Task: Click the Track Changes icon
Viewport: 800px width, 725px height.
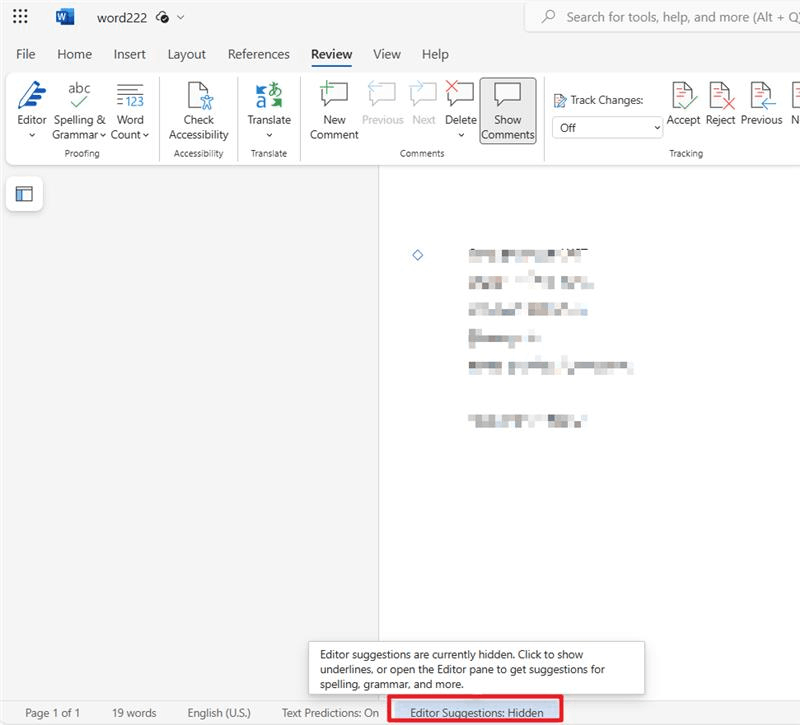Action: click(x=560, y=101)
